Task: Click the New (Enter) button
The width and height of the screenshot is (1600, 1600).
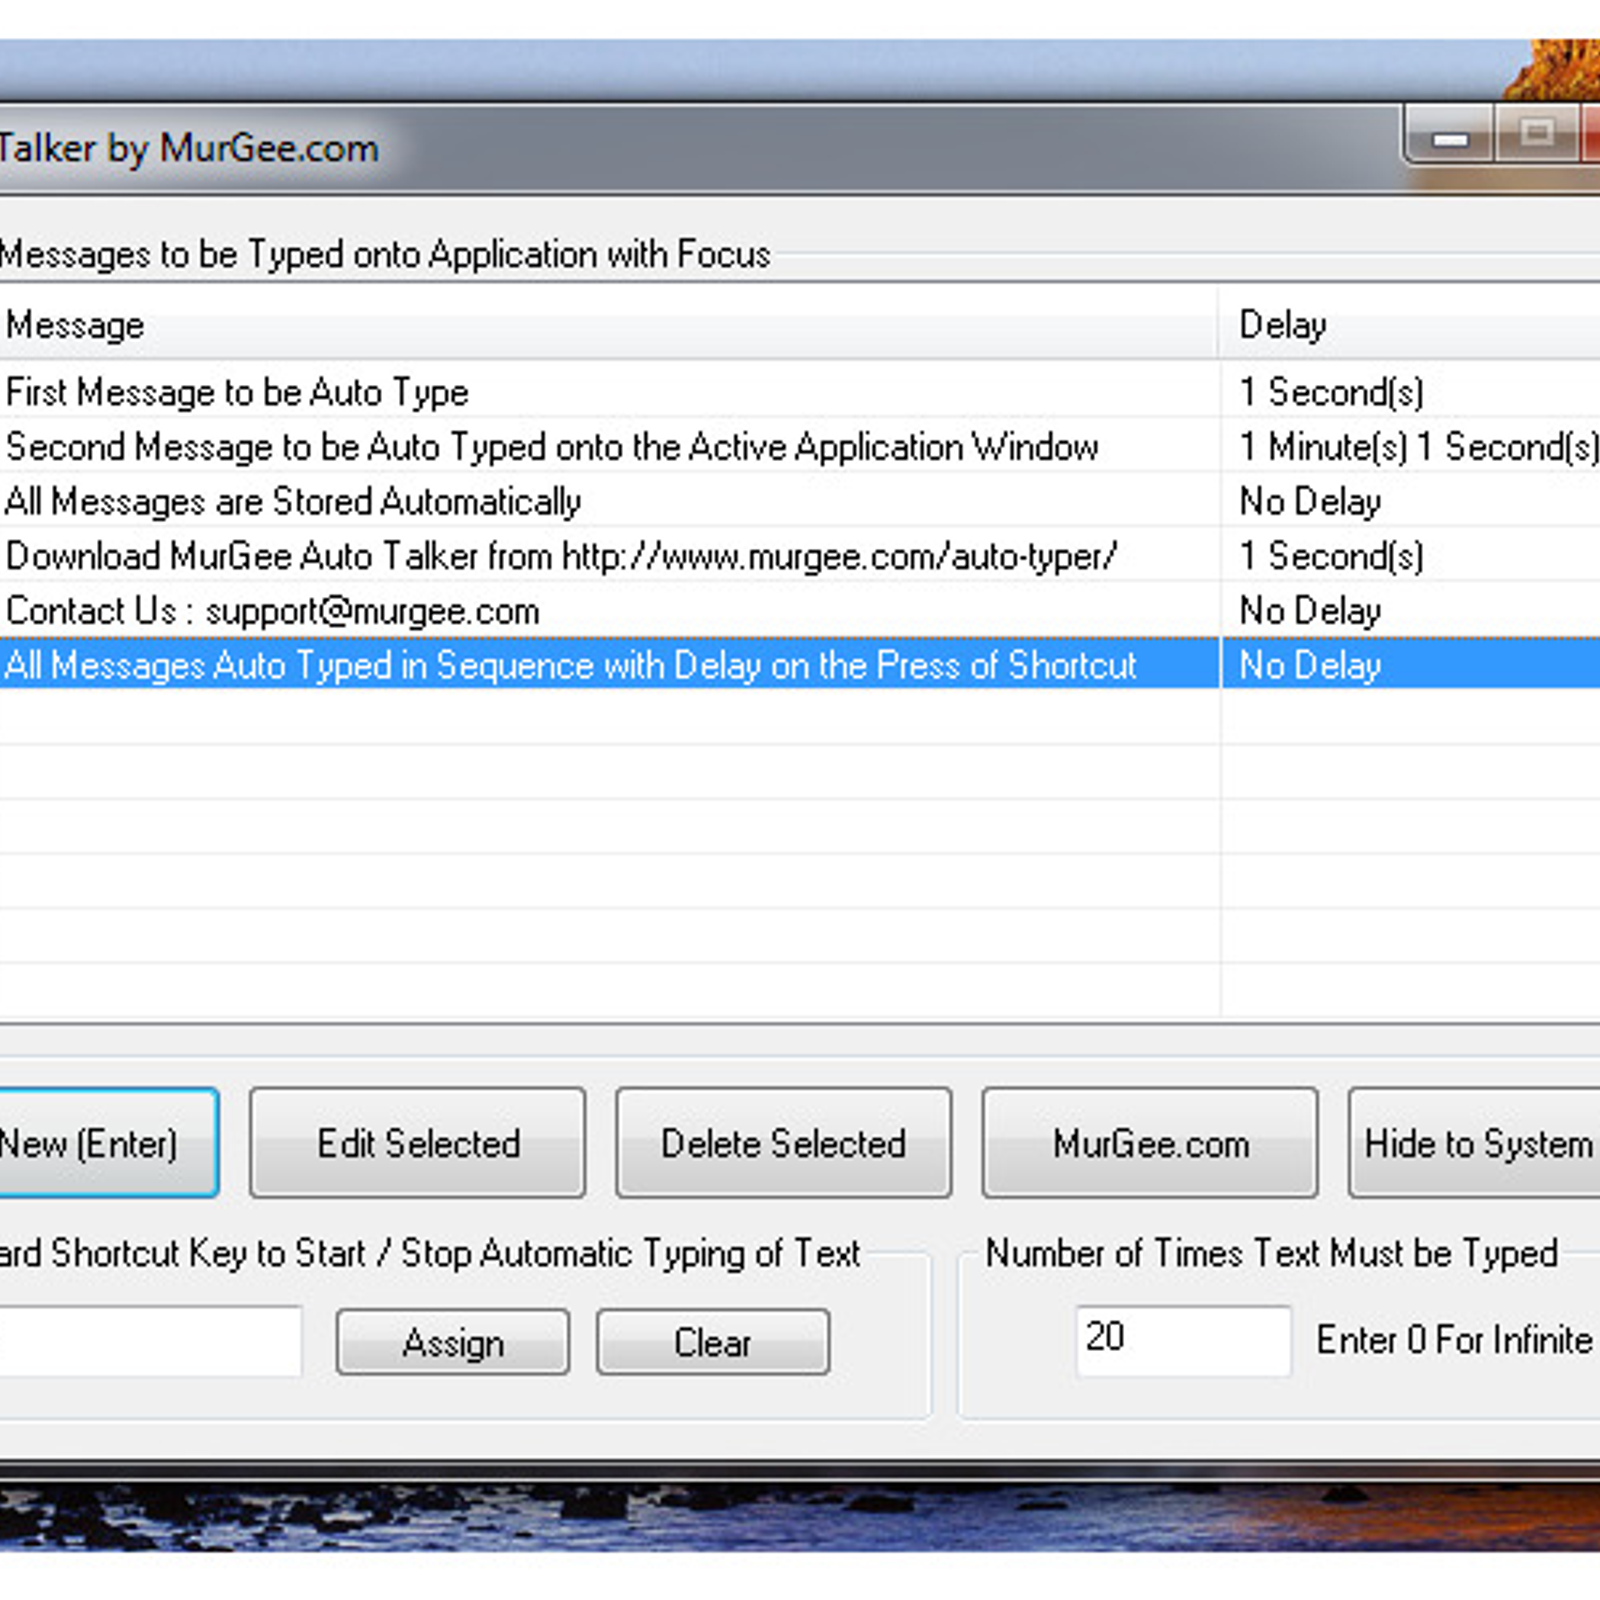Action: 108,1143
